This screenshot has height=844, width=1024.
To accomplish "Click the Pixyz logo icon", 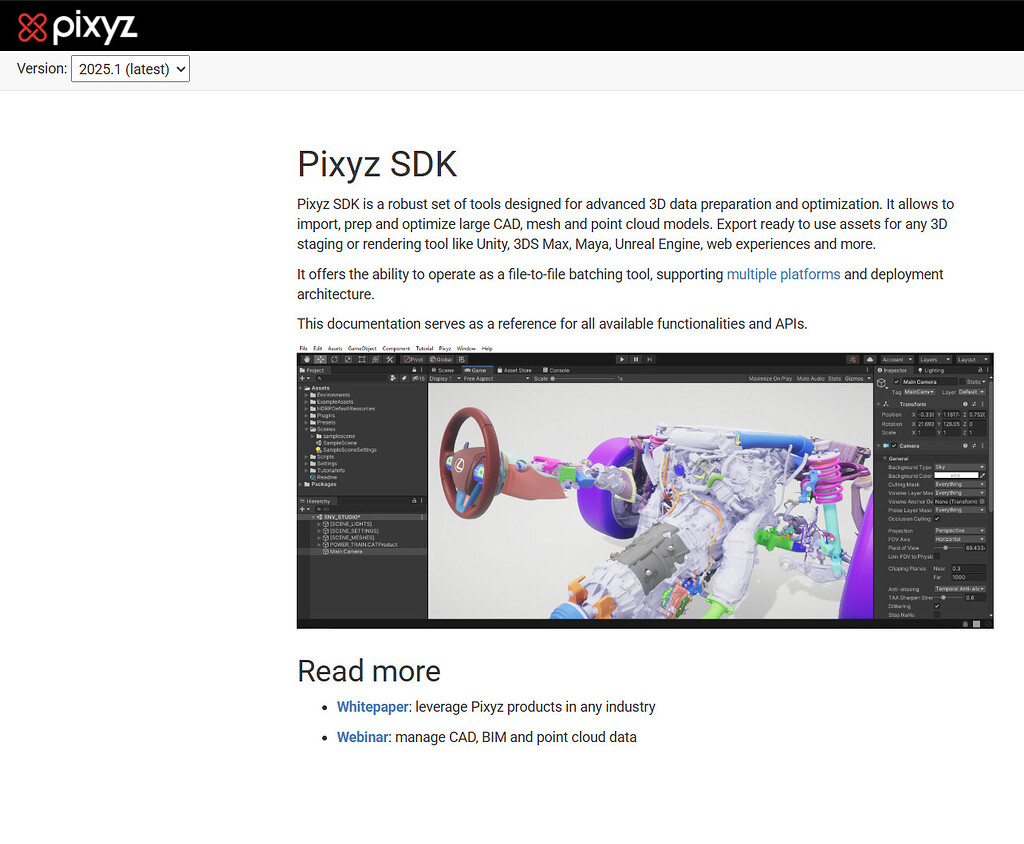I will click(30, 27).
